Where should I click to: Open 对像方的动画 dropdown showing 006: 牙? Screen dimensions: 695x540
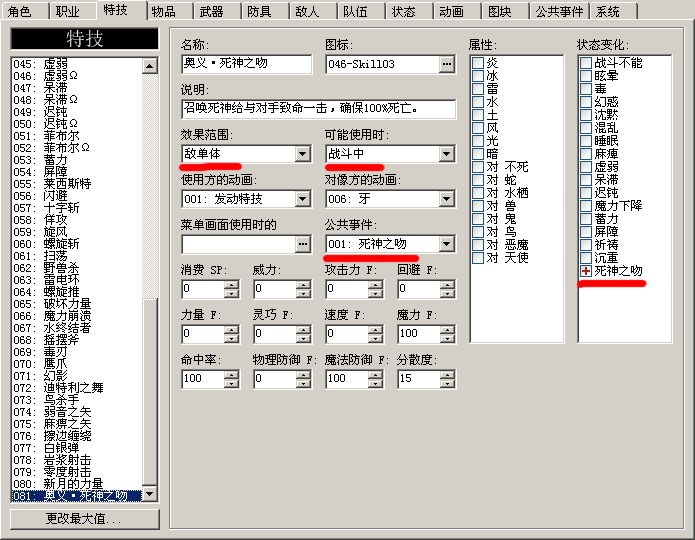click(x=446, y=199)
